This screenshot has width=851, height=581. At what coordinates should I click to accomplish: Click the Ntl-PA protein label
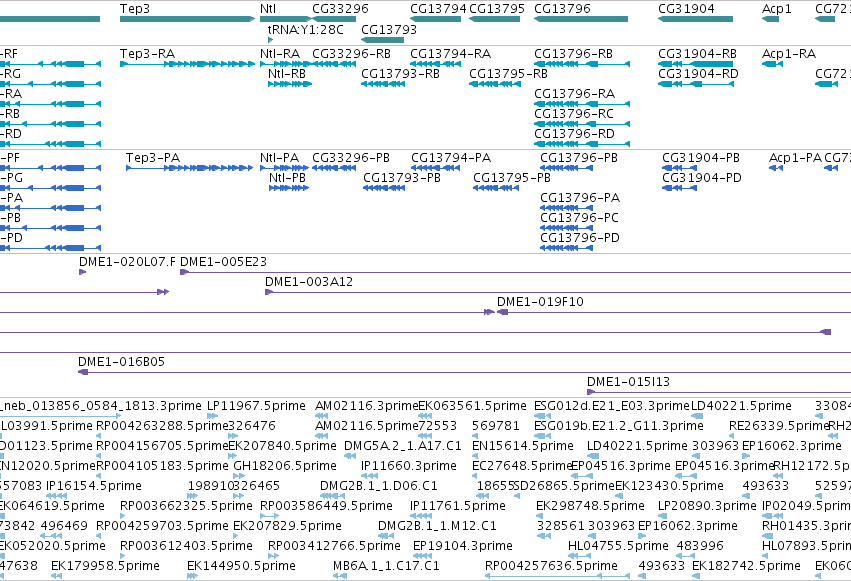[280, 158]
